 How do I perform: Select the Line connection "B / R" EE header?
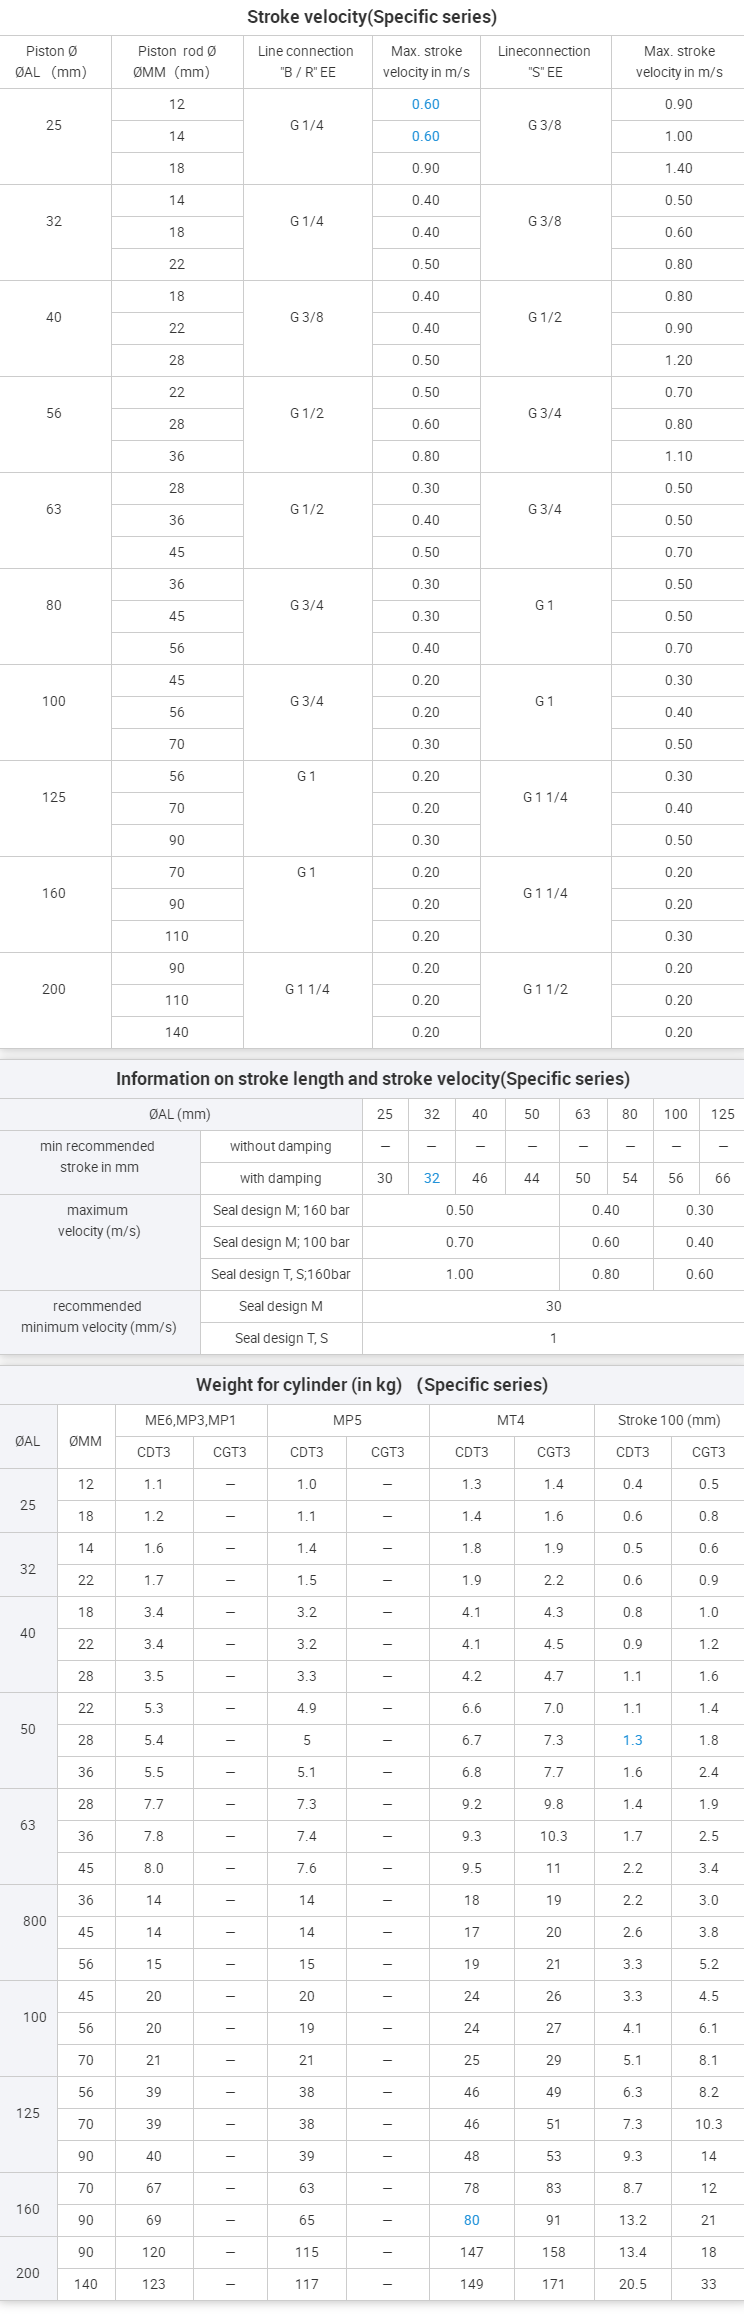[306, 61]
